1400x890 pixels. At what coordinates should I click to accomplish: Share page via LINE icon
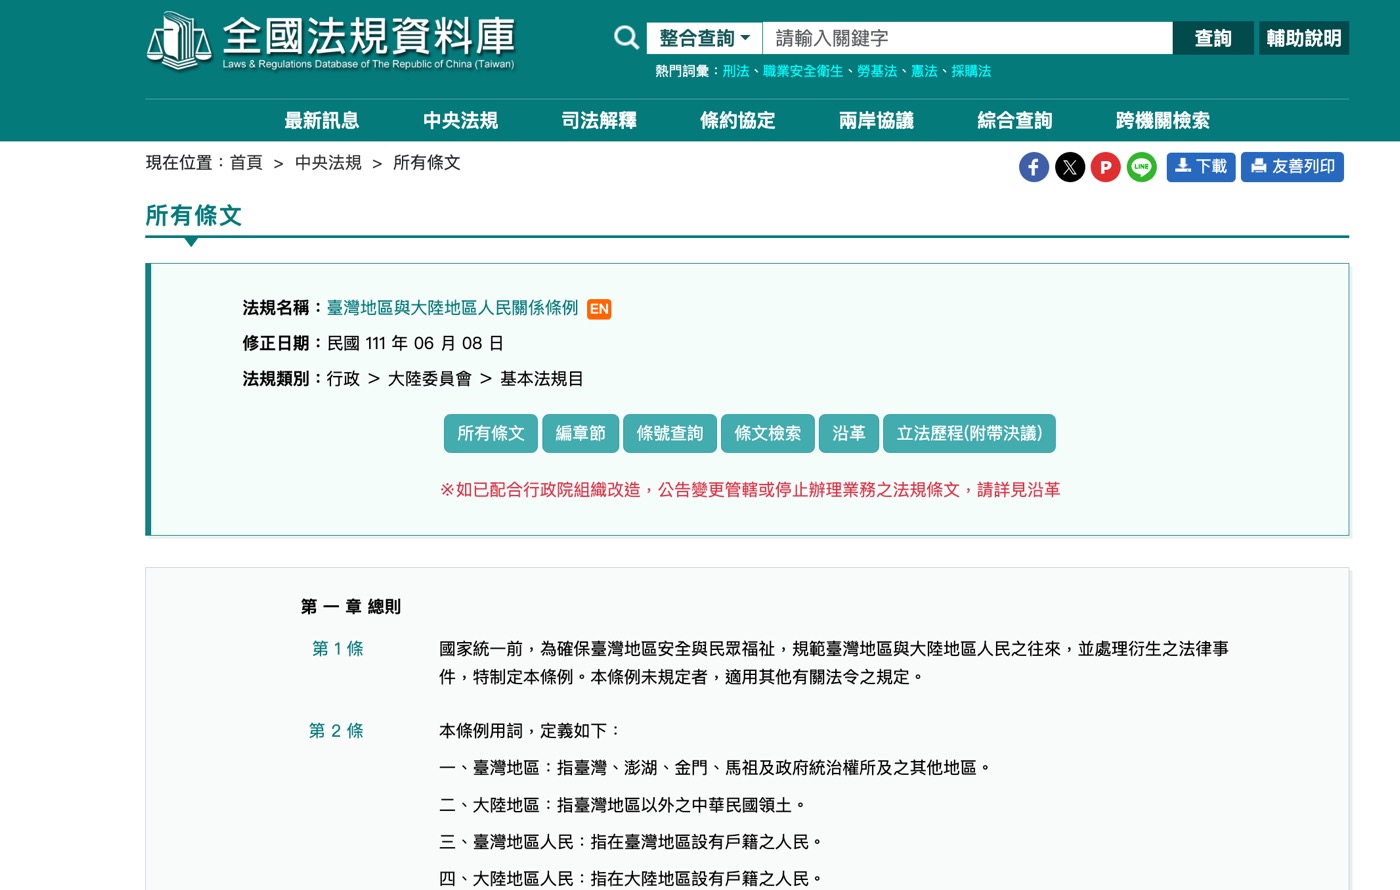tap(1141, 167)
